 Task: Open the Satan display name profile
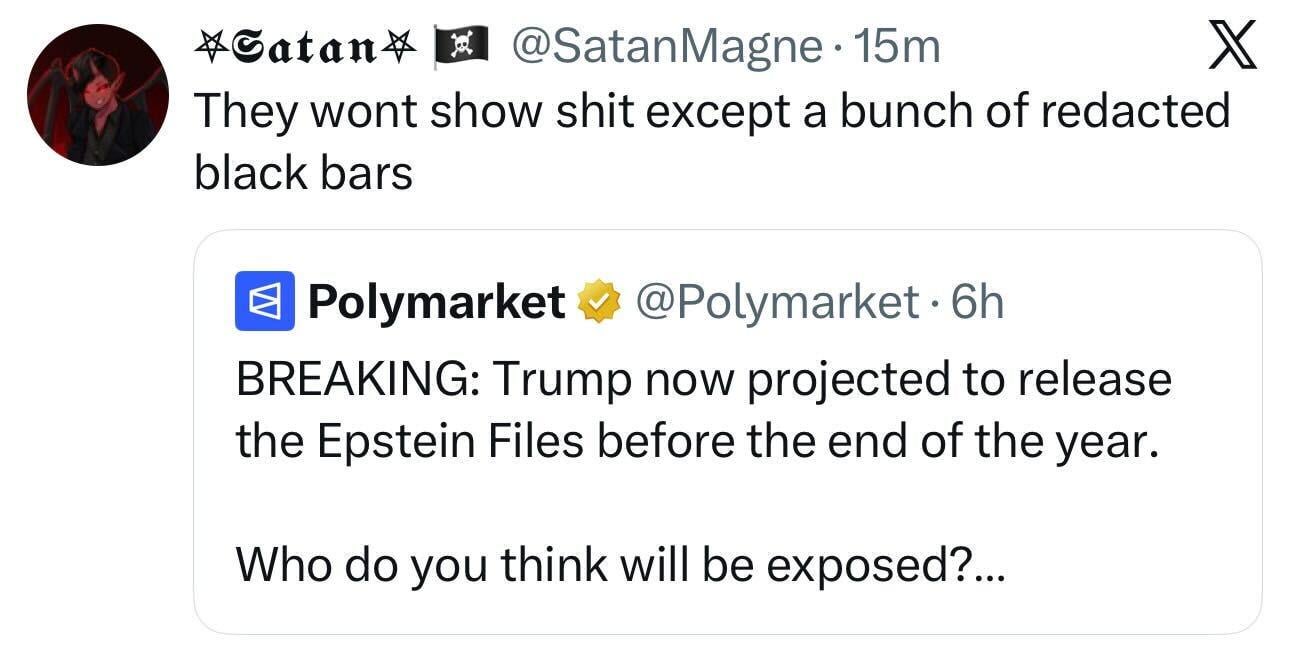click(306, 46)
